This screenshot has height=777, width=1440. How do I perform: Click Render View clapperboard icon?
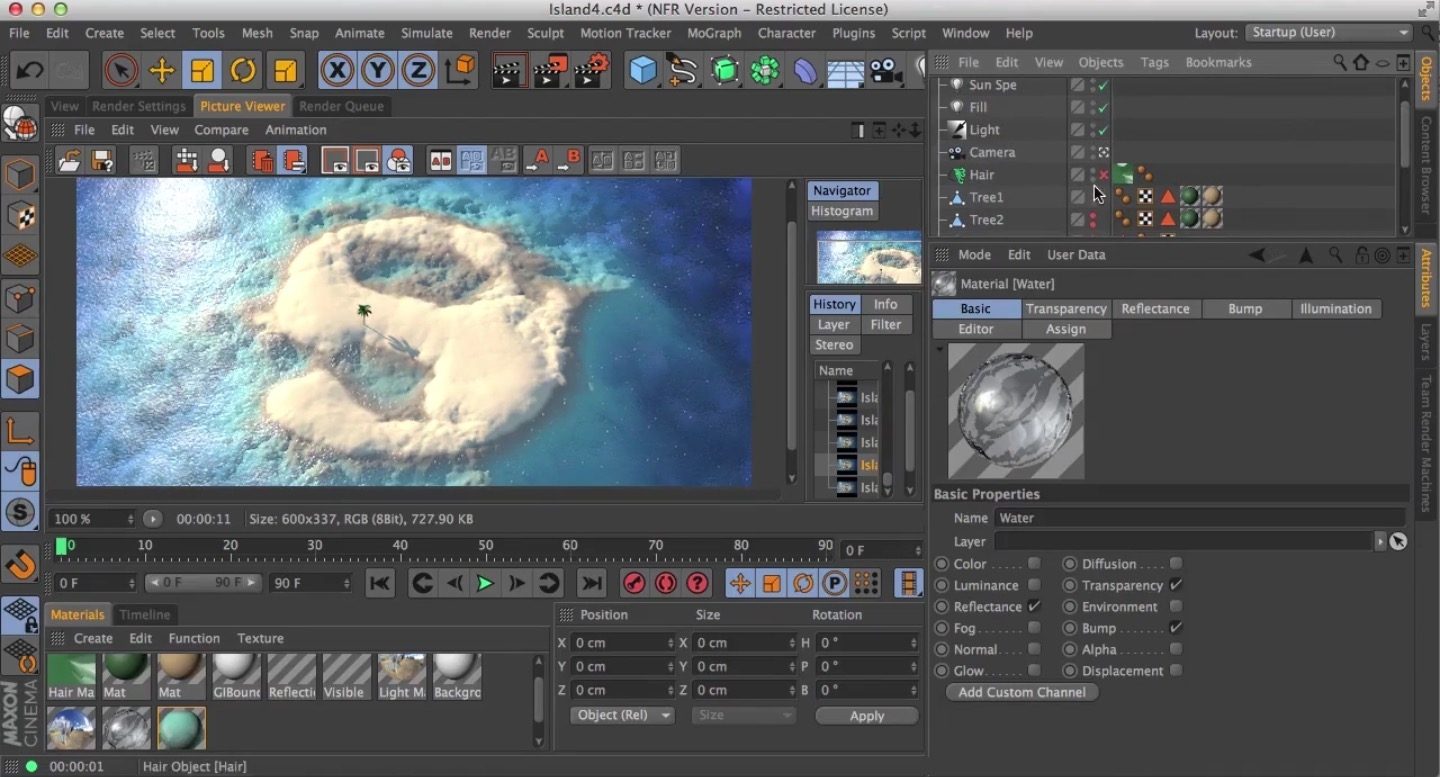point(510,71)
